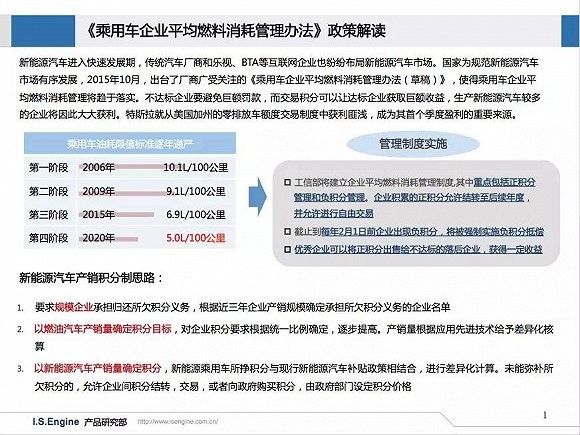Click underlined text 并允许进行自由交易
Screen dimensions: 580x435
pyautogui.click(x=333, y=213)
